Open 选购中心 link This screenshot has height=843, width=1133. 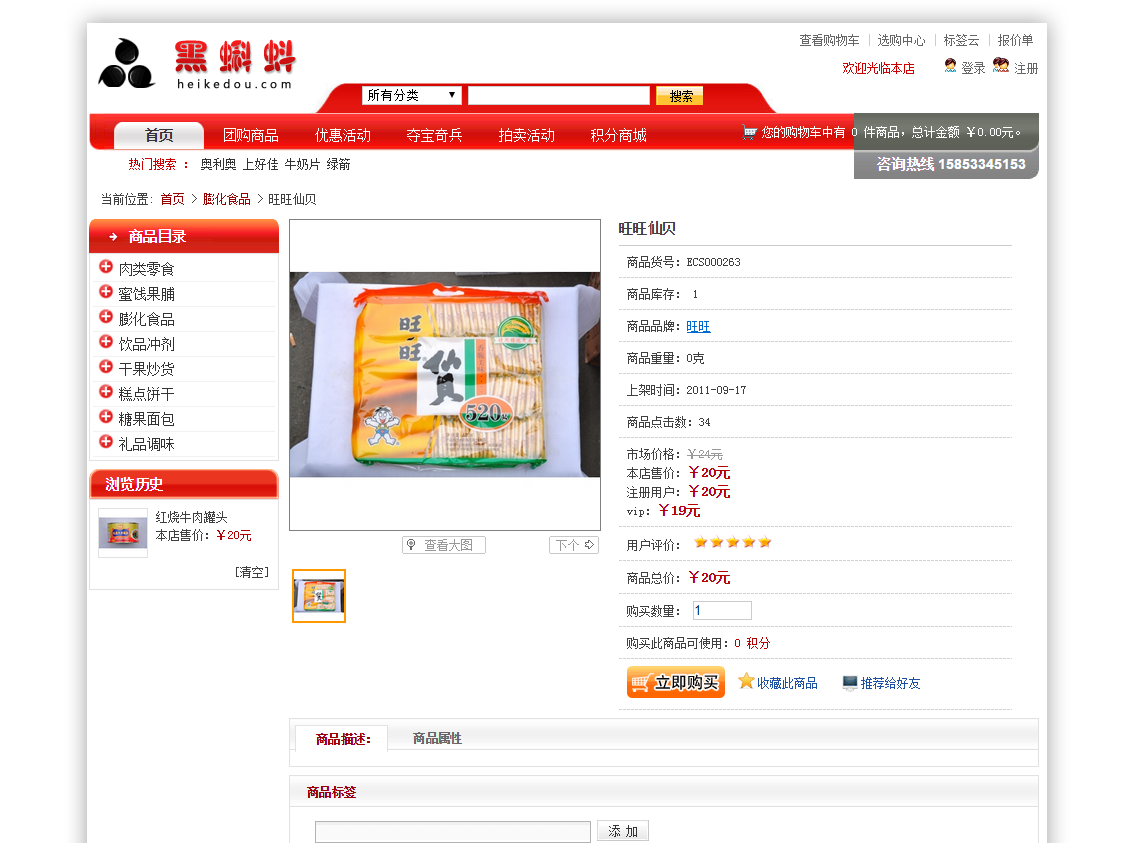click(901, 40)
